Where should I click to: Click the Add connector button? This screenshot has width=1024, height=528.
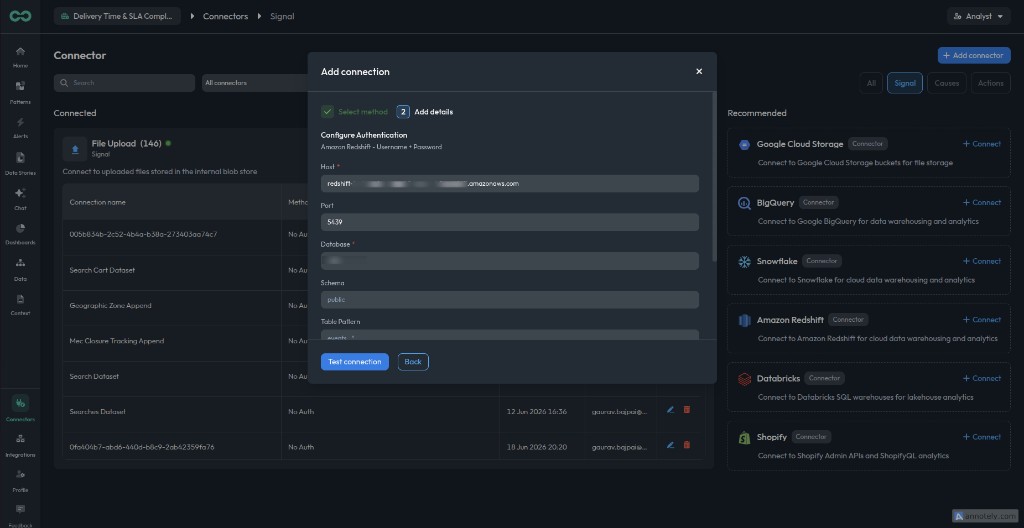(x=974, y=56)
